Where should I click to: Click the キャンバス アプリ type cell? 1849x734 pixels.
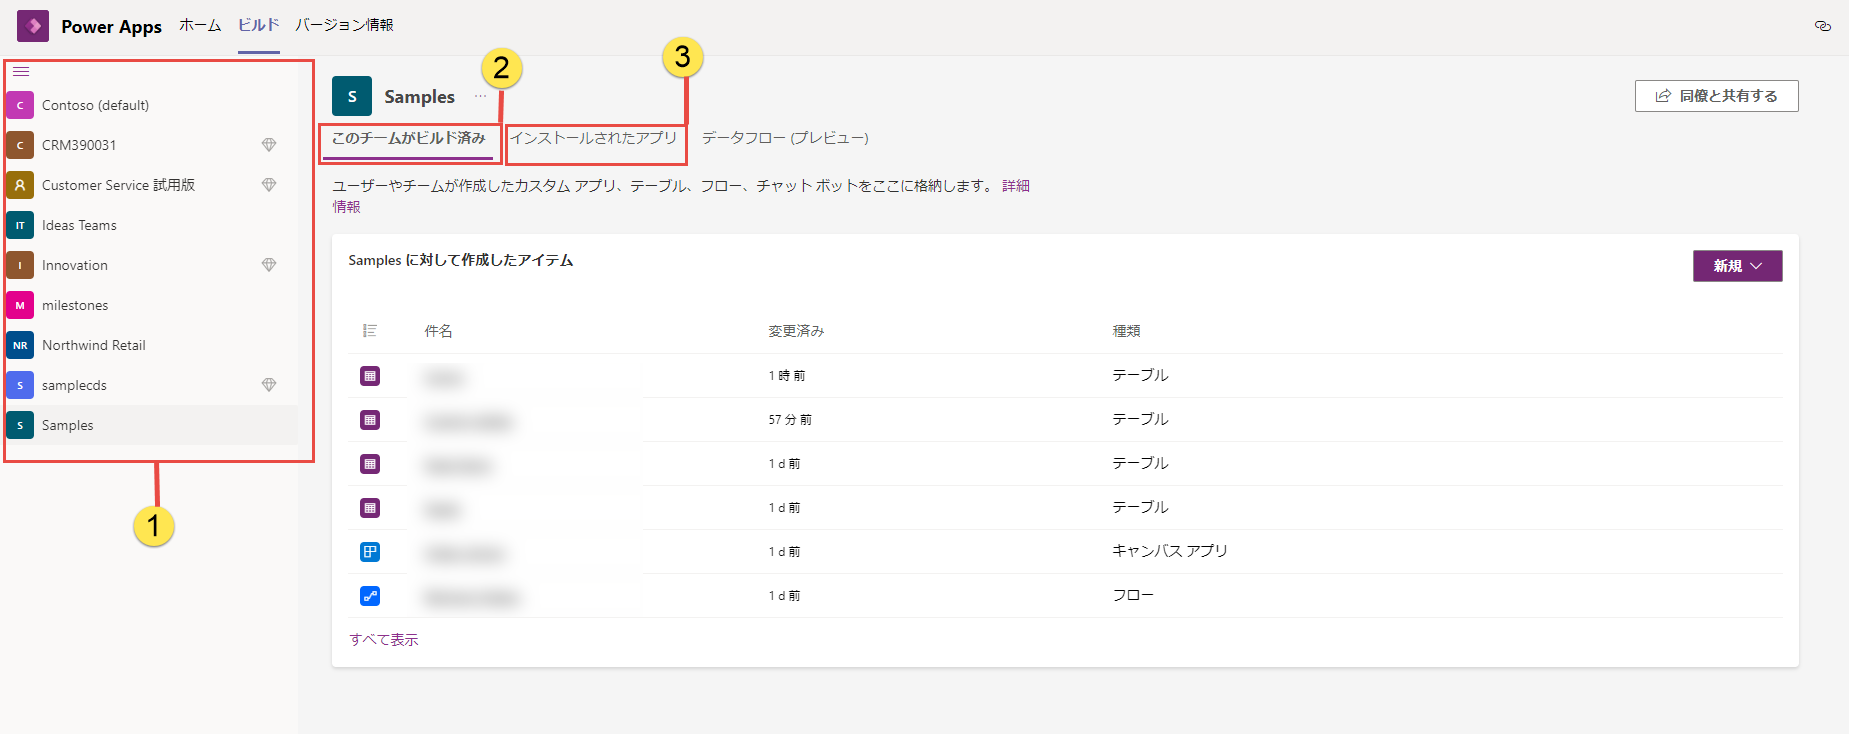coord(1170,551)
